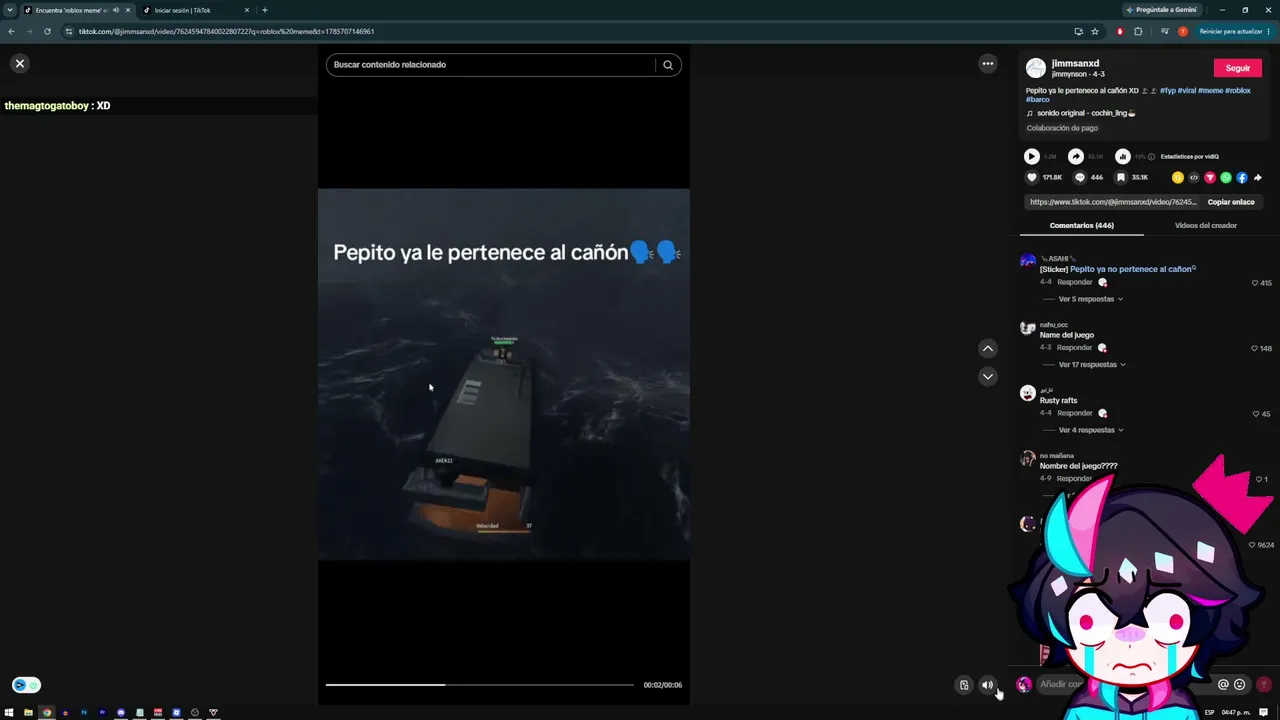This screenshot has height=720, width=1280.
Task: Click the vidIQ bar chart statistics icon
Action: coord(1123,156)
